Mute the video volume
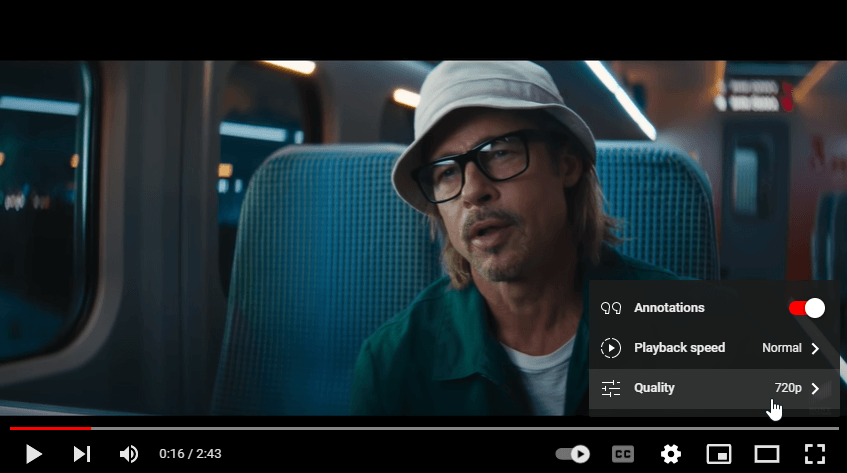Screen dimensions: 847x473 tap(129, 454)
